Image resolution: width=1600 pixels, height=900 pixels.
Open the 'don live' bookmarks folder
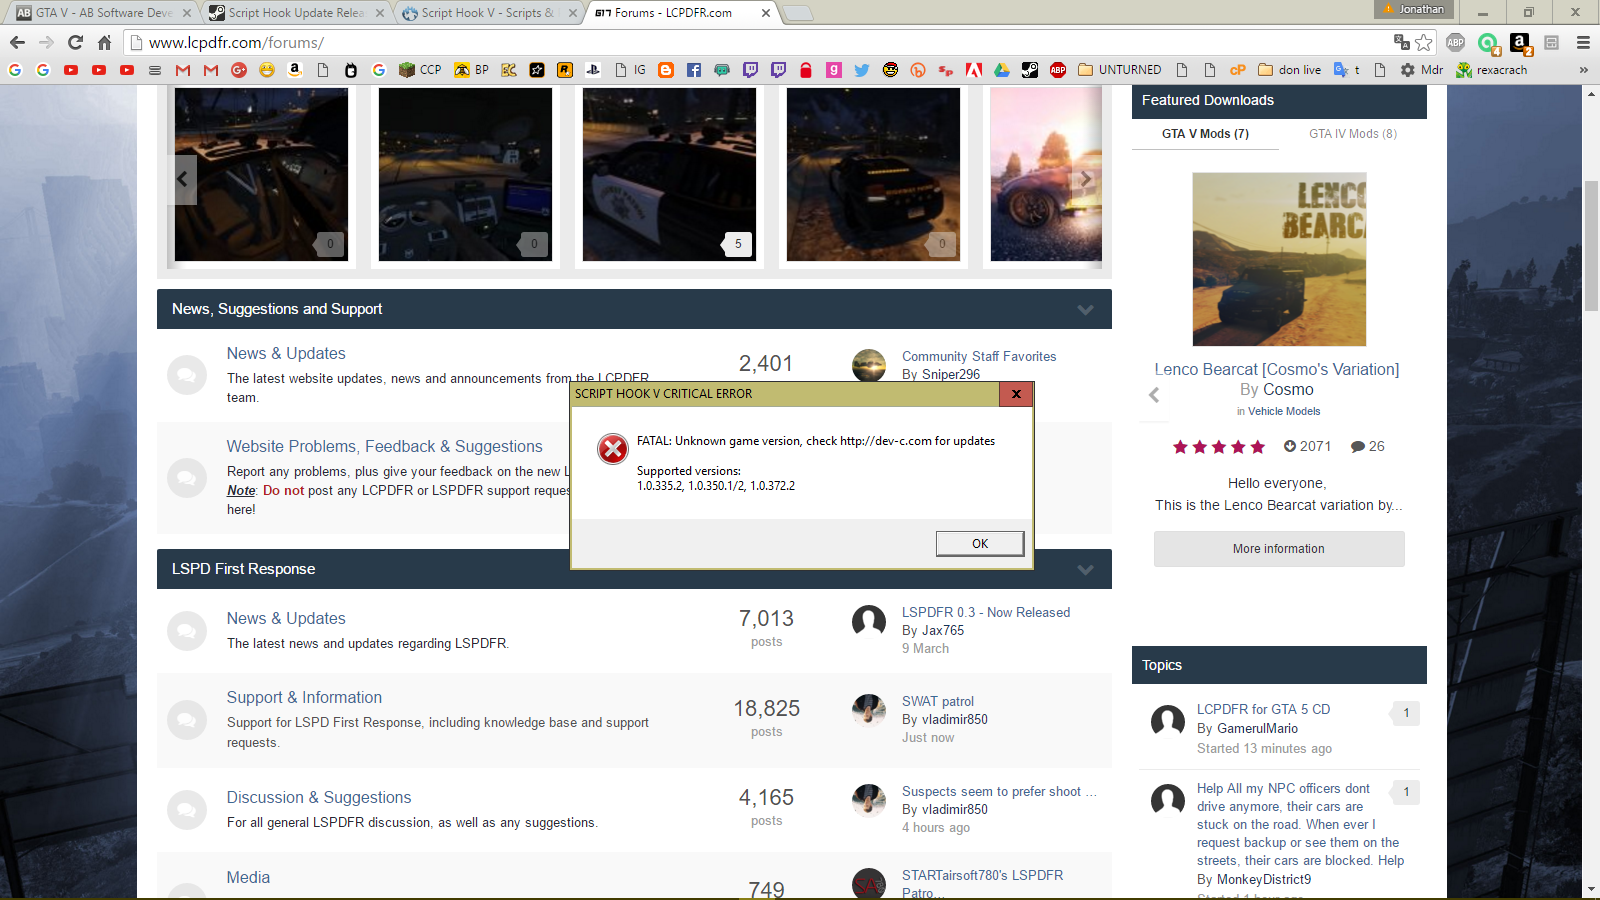(x=1290, y=70)
